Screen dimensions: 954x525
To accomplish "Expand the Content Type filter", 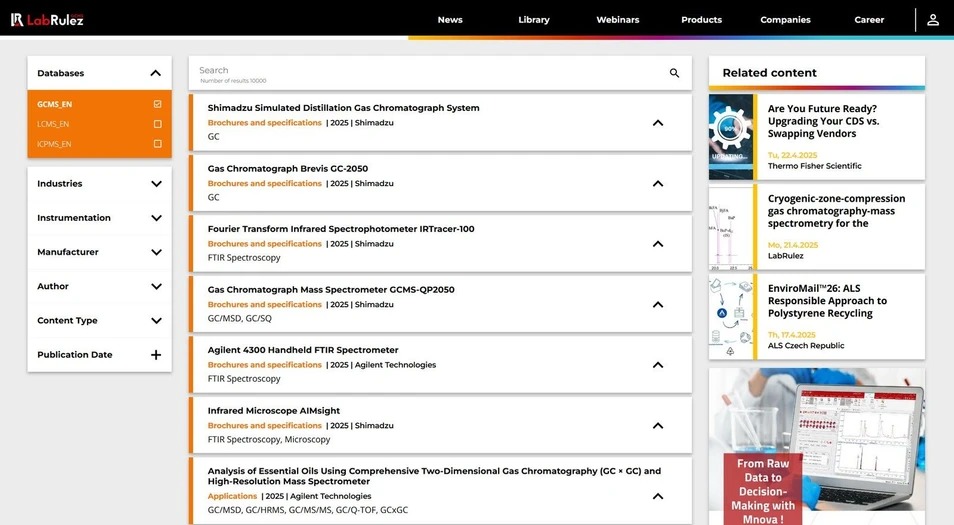I will click(x=156, y=321).
